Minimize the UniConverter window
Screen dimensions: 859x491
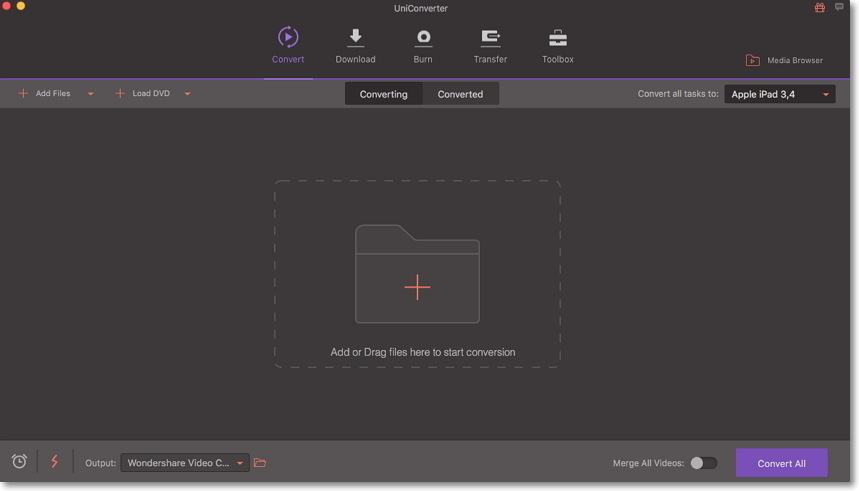21,5
